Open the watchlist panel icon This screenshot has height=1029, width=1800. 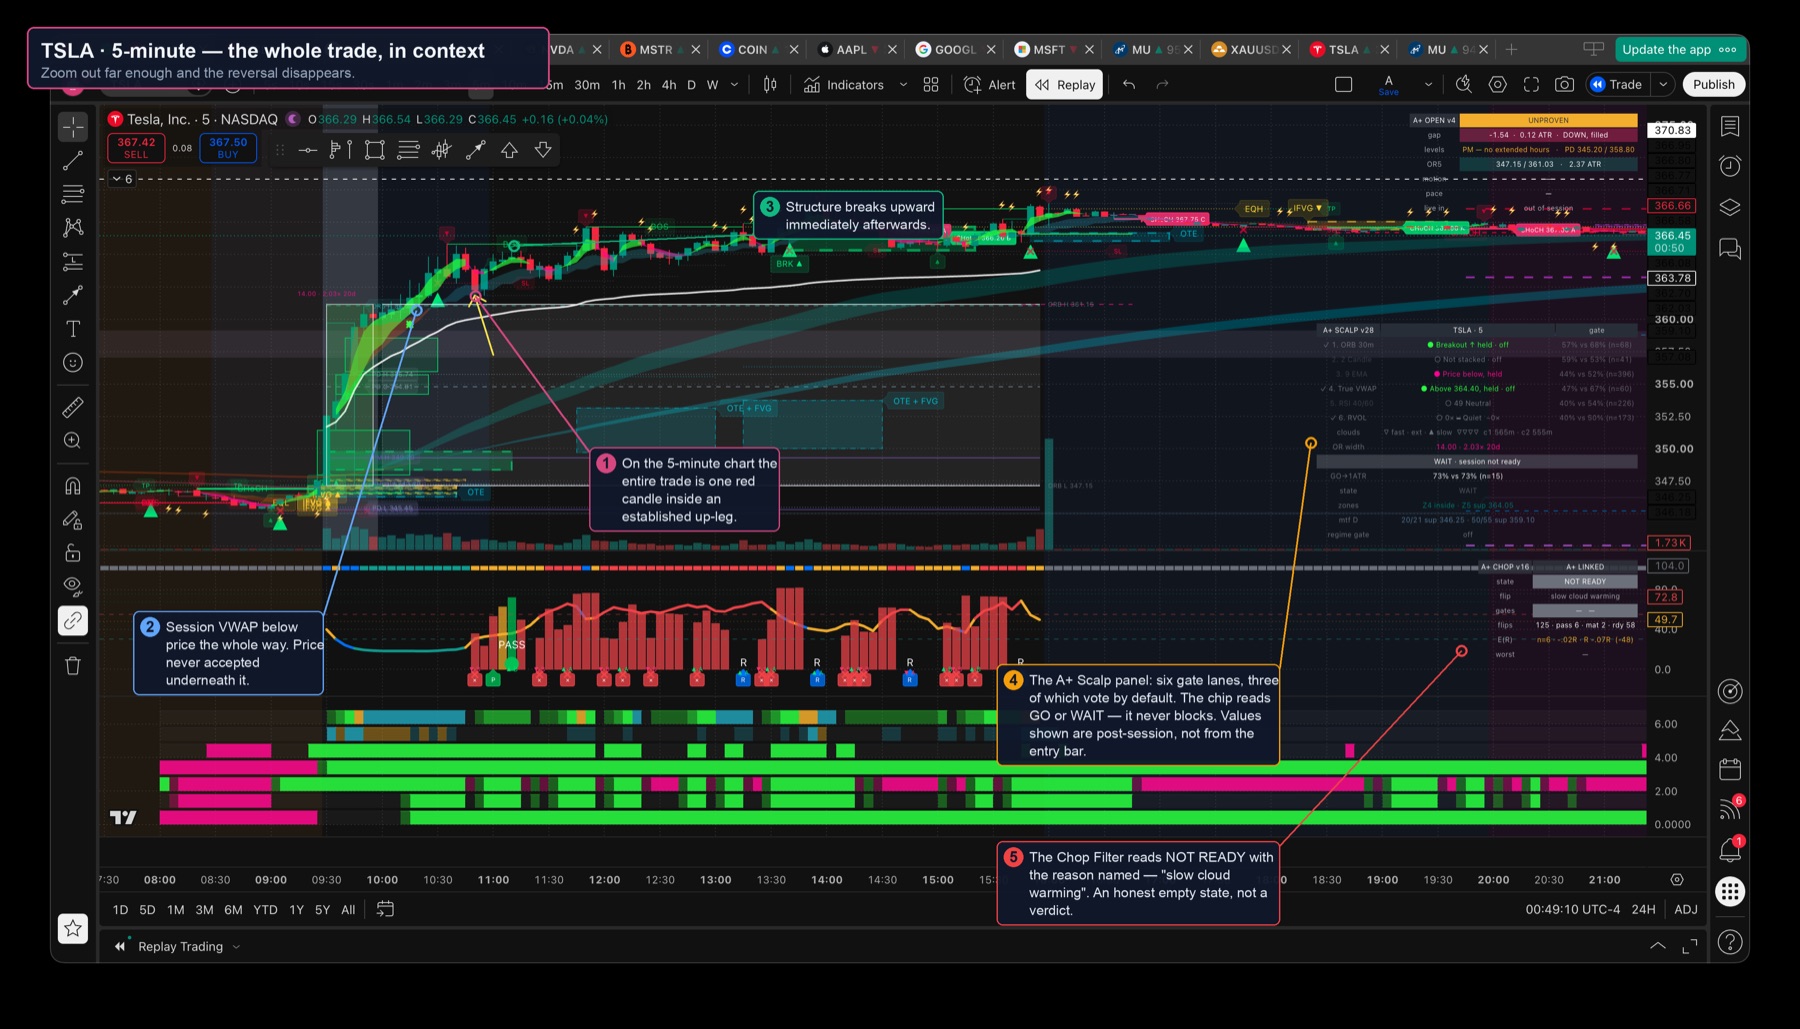point(1730,126)
